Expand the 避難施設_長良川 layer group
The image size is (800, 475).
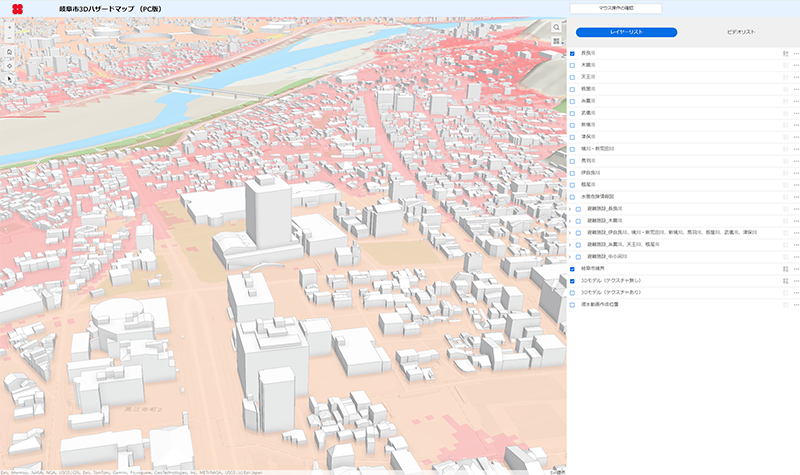click(571, 209)
